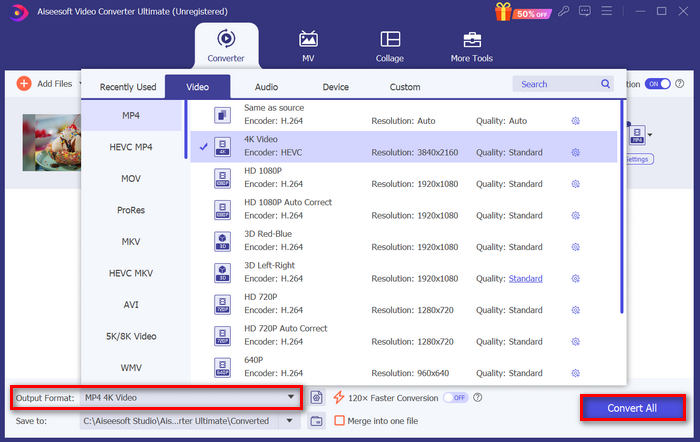
Task: Open settings gear for HD 720P Auto Correct
Action: pos(575,342)
